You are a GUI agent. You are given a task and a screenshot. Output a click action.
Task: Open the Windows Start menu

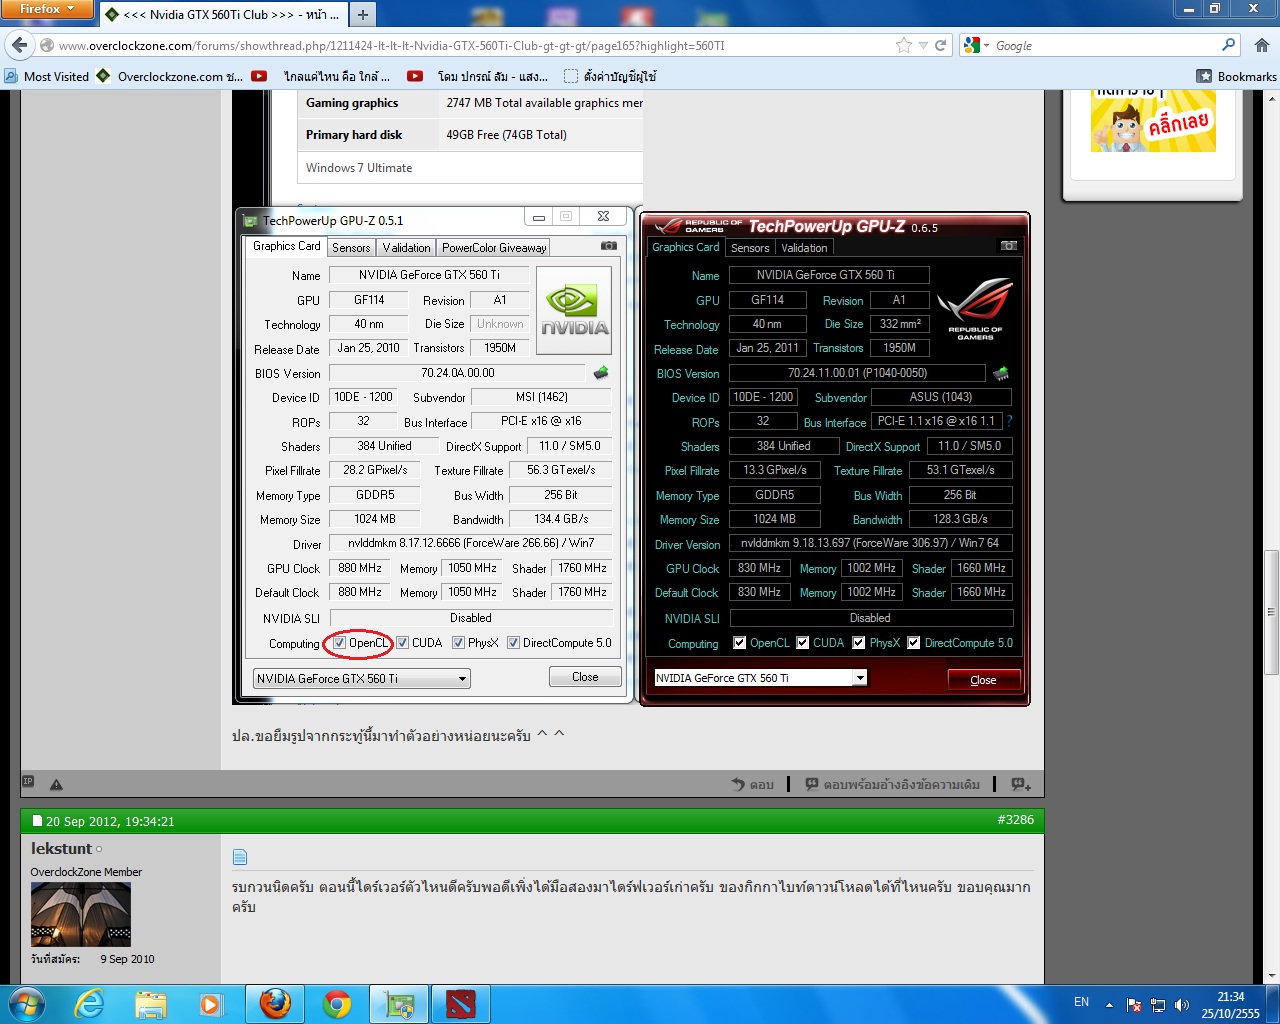pyautogui.click(x=25, y=1003)
